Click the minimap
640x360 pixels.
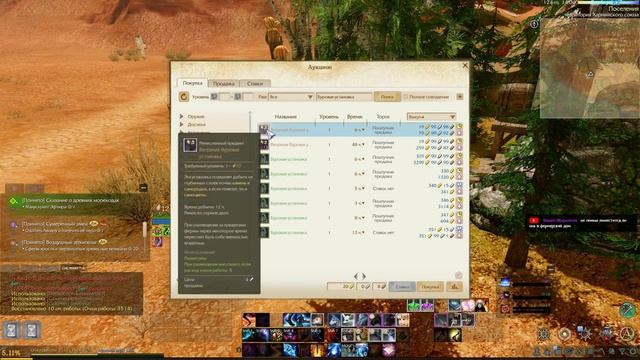tap(590, 67)
